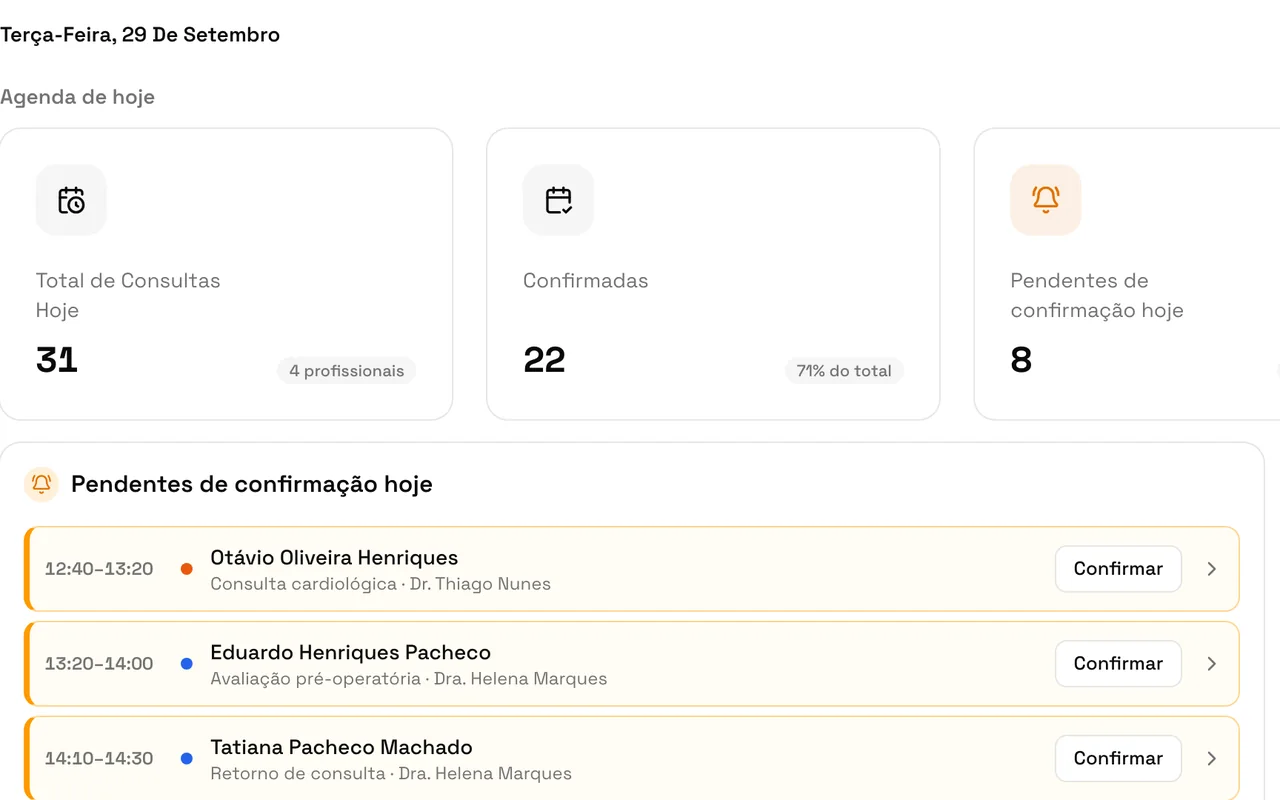Open details chevron for Eduardo Henriques Pacheco
The width and height of the screenshot is (1280, 800).
tap(1211, 664)
